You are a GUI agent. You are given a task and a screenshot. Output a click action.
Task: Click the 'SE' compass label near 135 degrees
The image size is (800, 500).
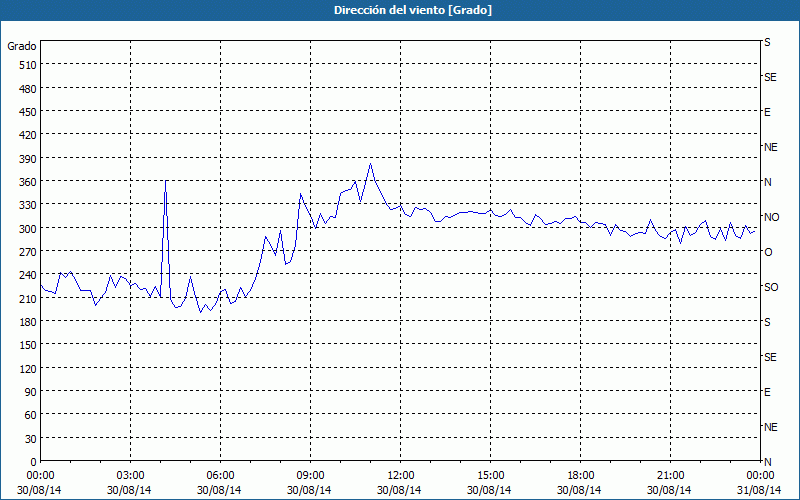(x=770, y=357)
